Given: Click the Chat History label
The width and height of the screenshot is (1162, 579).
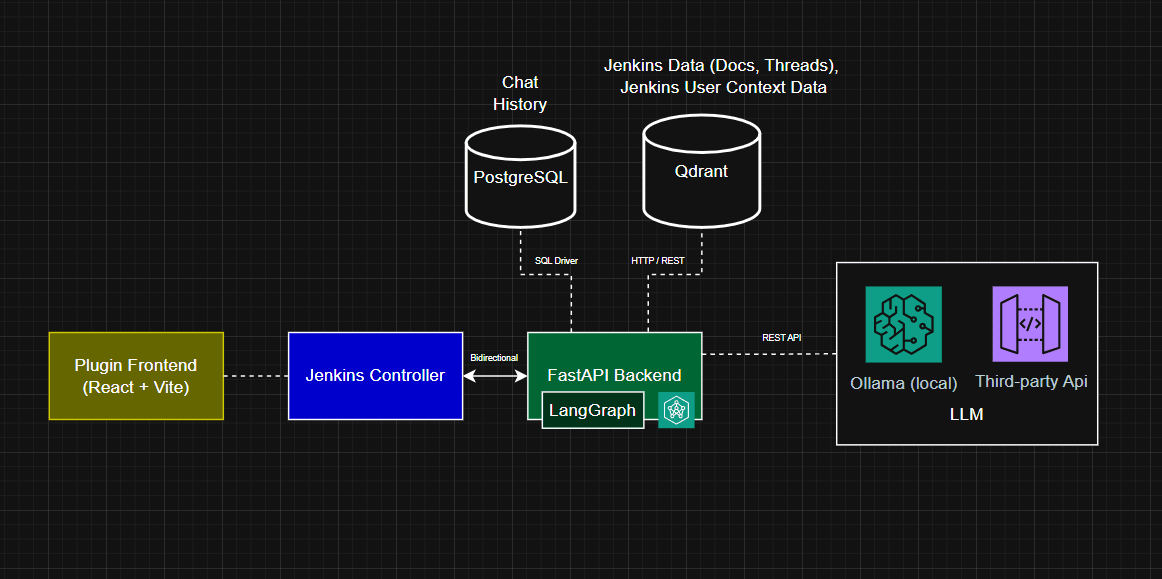Looking at the screenshot, I should tap(520, 93).
